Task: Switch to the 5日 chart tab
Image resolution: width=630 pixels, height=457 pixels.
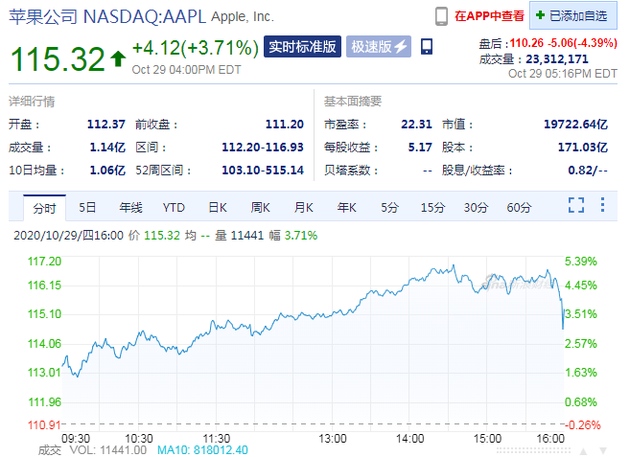Action: point(87,207)
